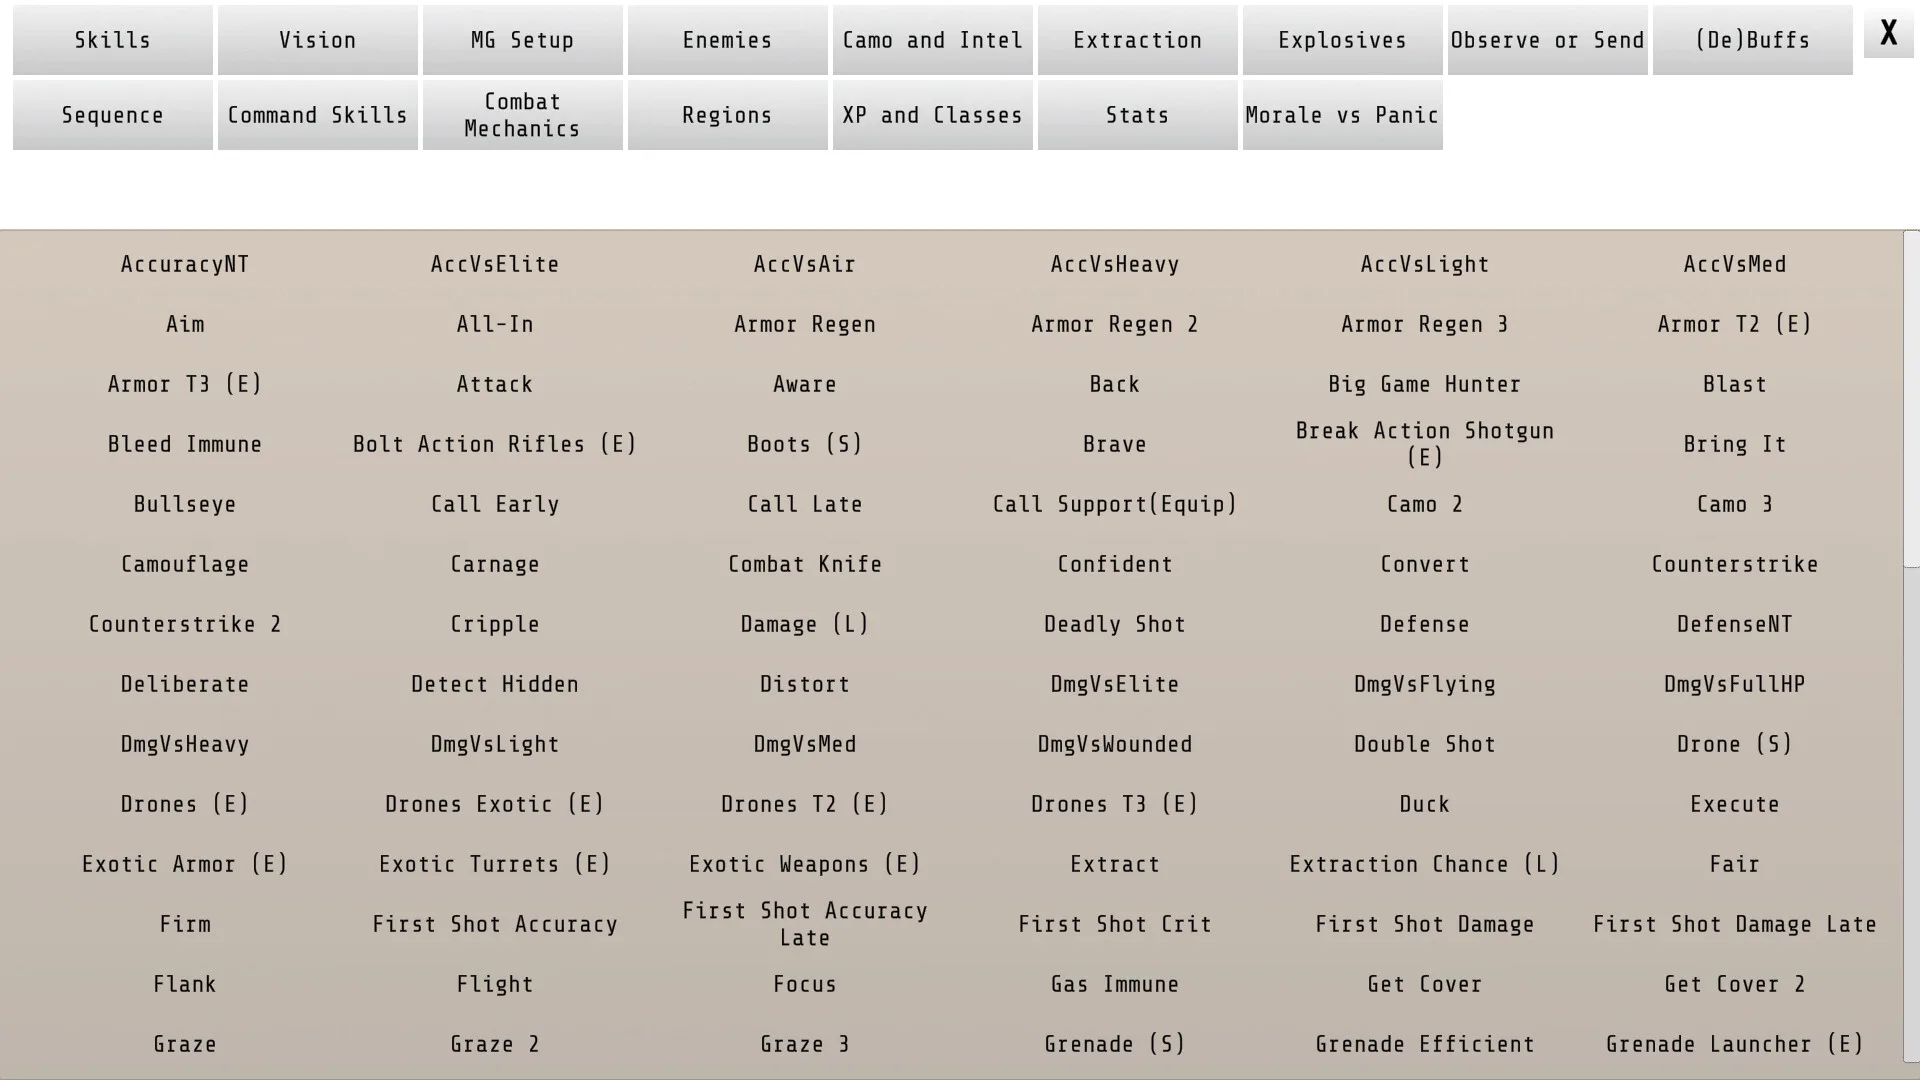Image resolution: width=1920 pixels, height=1080 pixels.
Task: Select the Break Action Shotgun (E) entry
Action: (1425, 444)
